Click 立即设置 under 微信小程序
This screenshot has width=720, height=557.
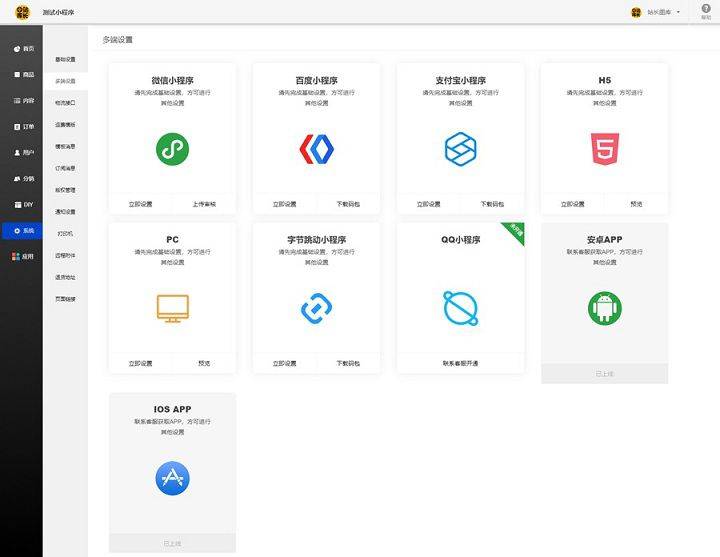(x=140, y=204)
